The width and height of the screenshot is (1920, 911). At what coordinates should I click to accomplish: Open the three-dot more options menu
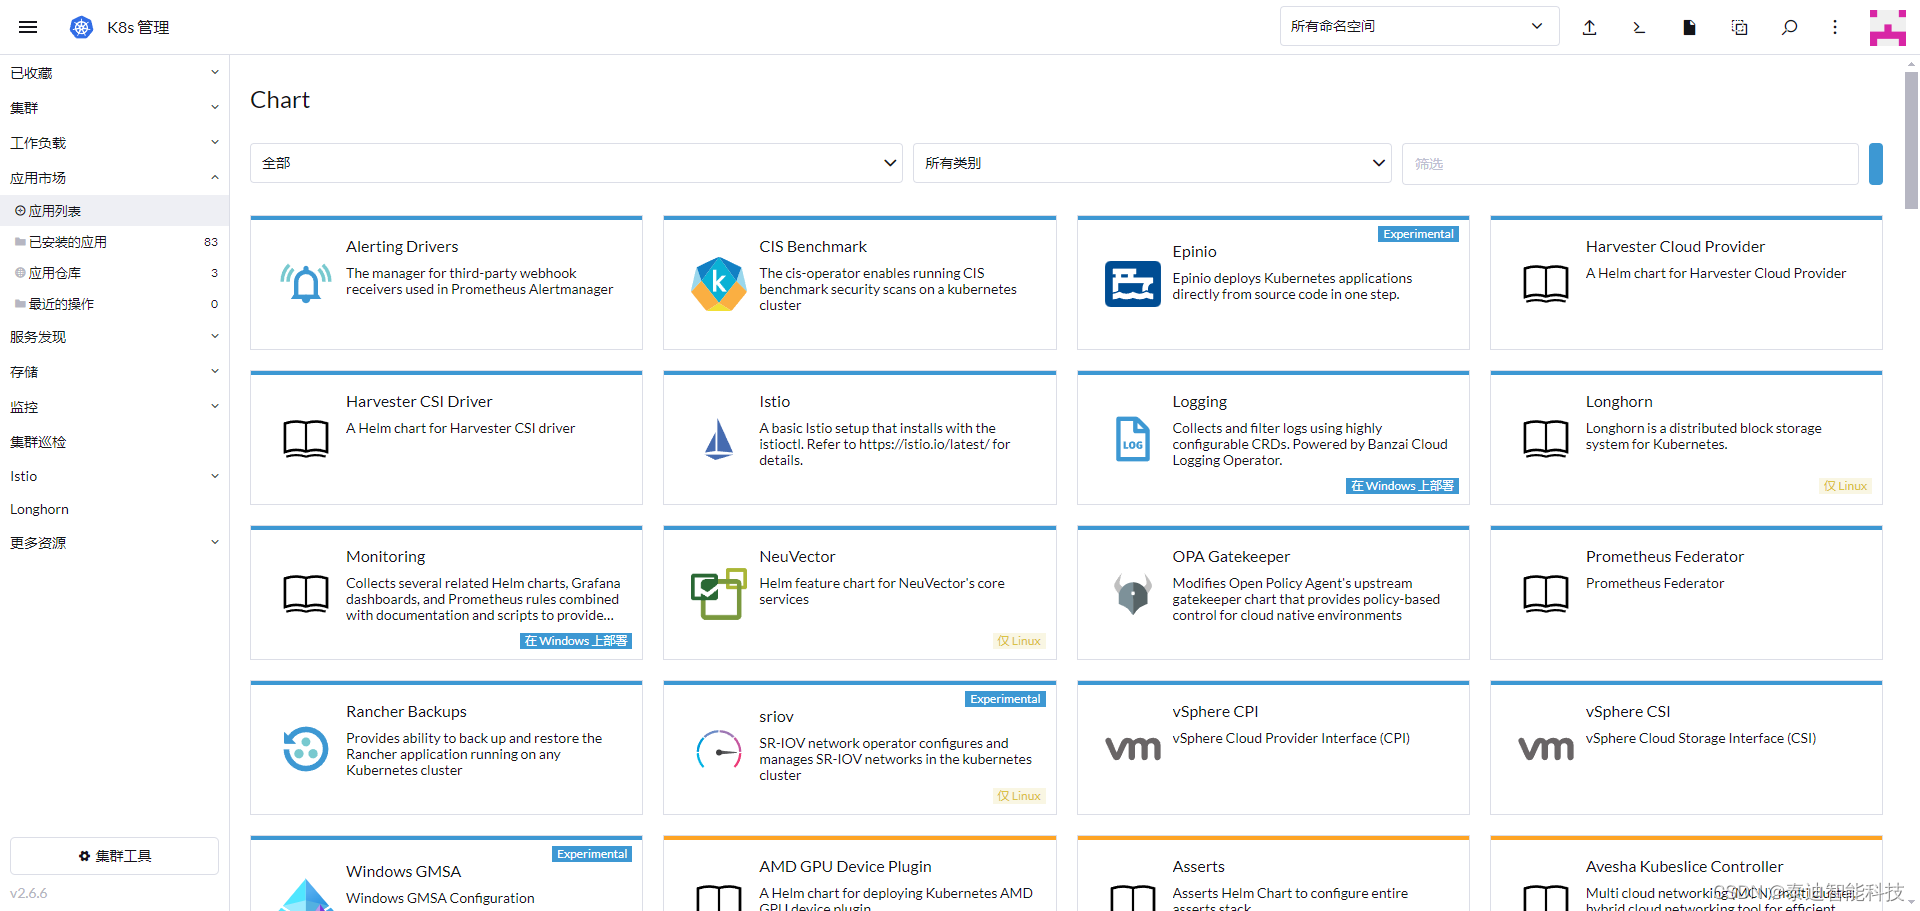tap(1835, 27)
